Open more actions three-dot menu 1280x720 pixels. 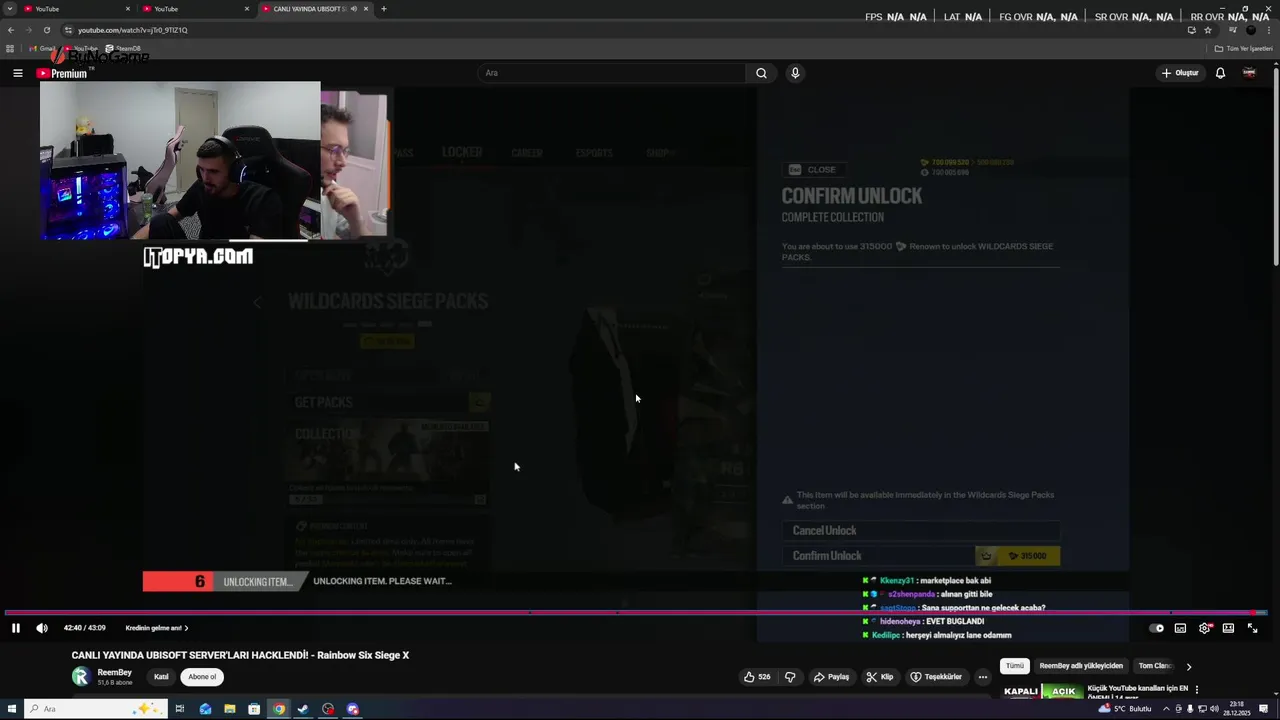[x=983, y=677]
